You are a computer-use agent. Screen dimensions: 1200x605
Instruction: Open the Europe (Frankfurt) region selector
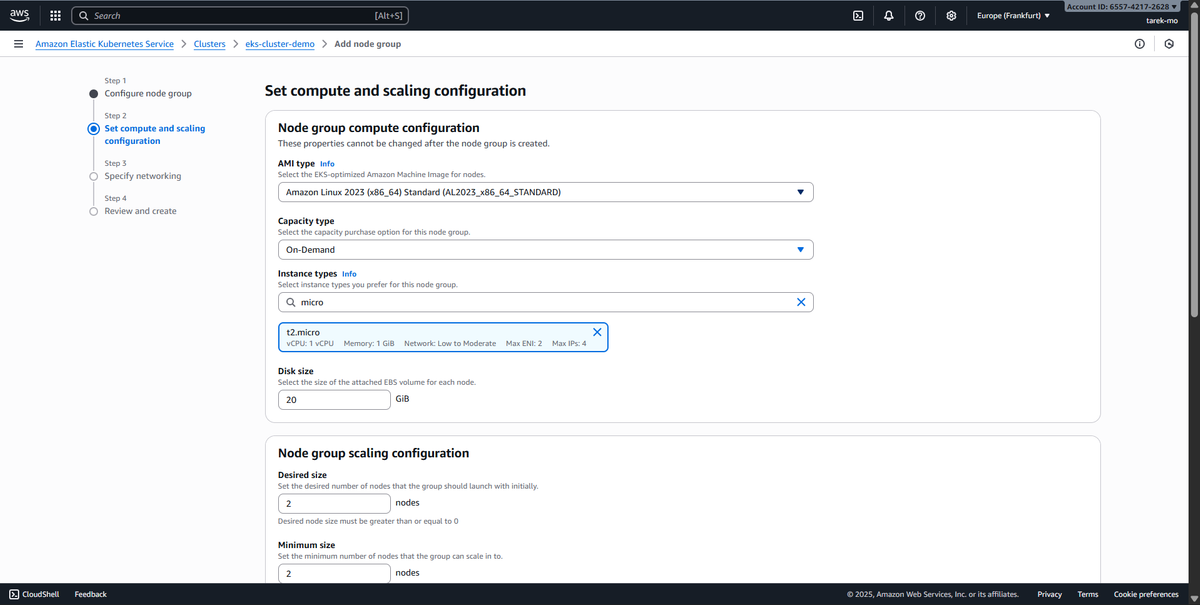click(1013, 16)
